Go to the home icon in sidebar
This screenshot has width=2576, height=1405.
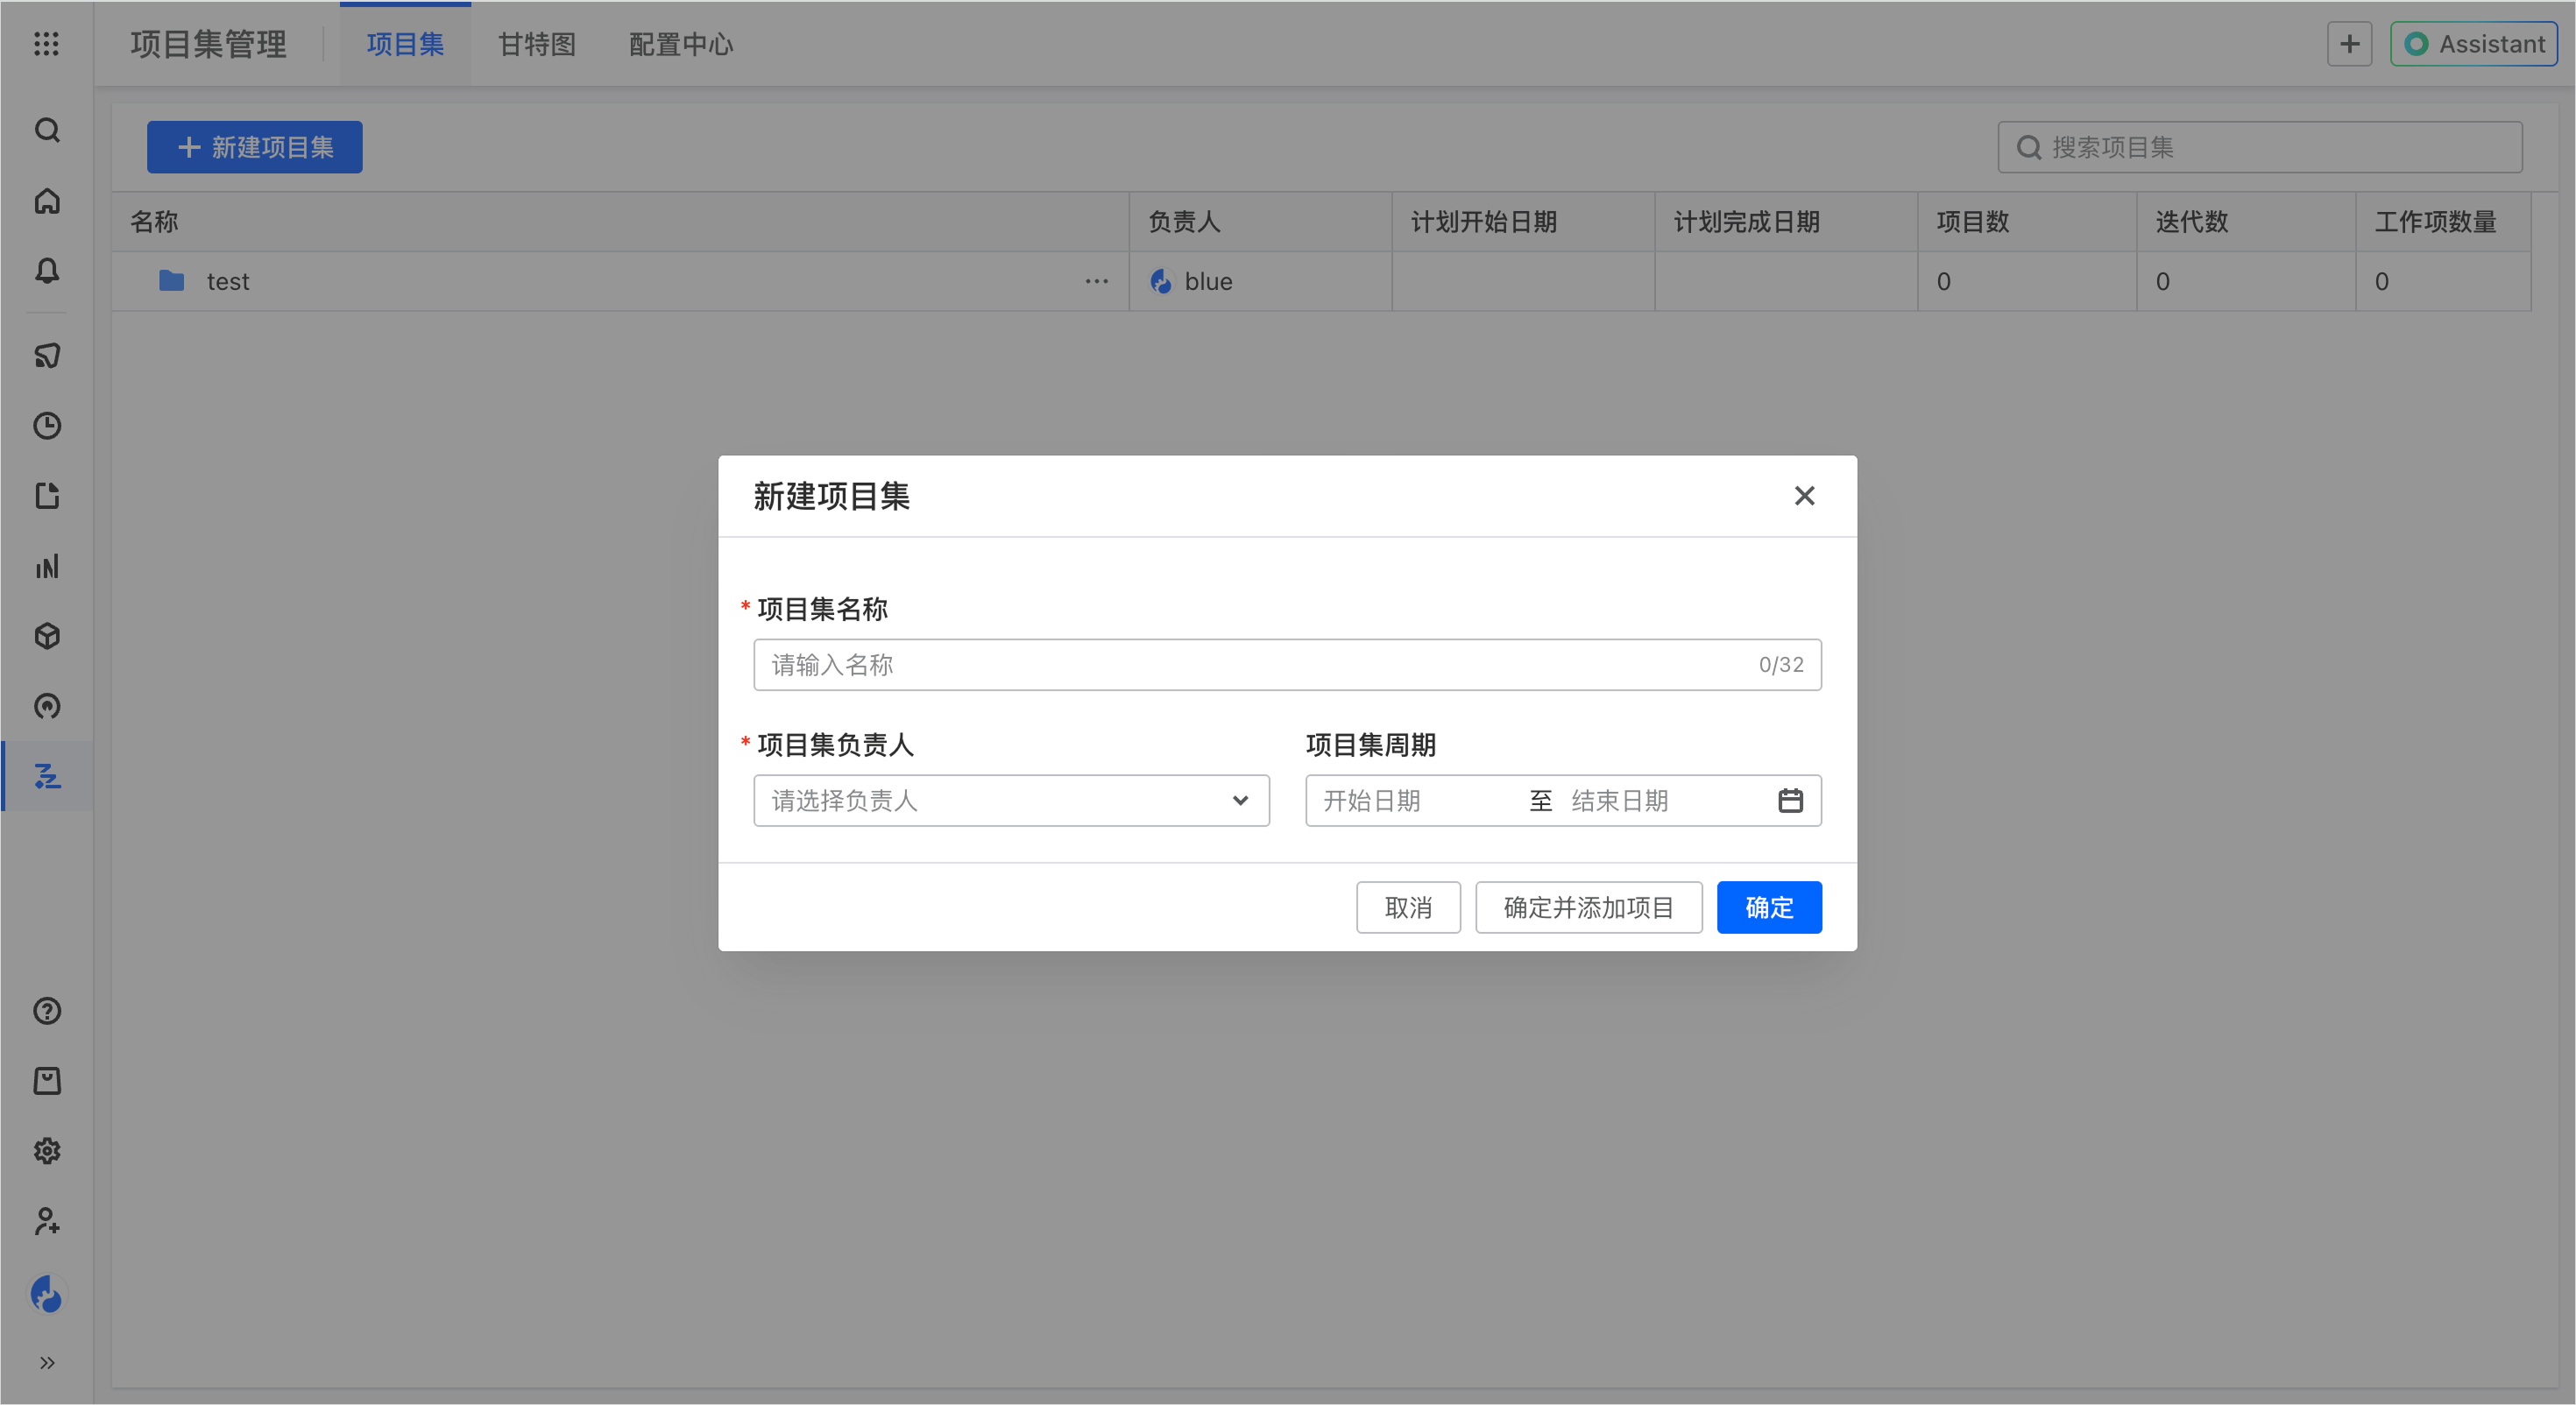(47, 201)
